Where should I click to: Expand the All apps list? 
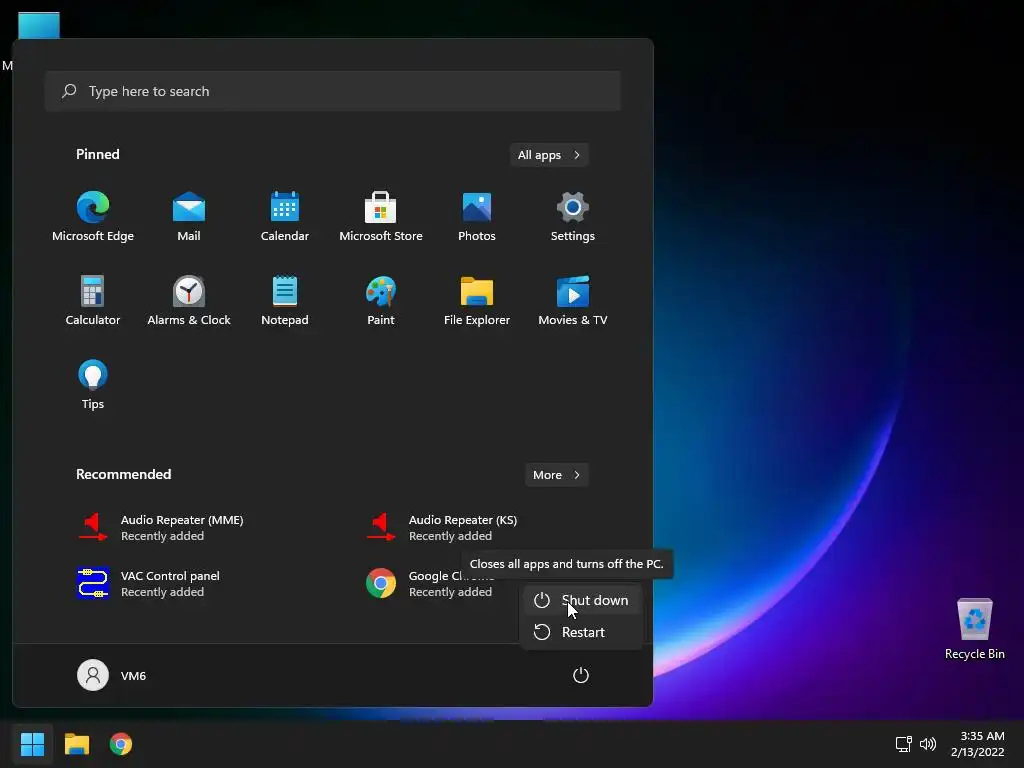549,155
